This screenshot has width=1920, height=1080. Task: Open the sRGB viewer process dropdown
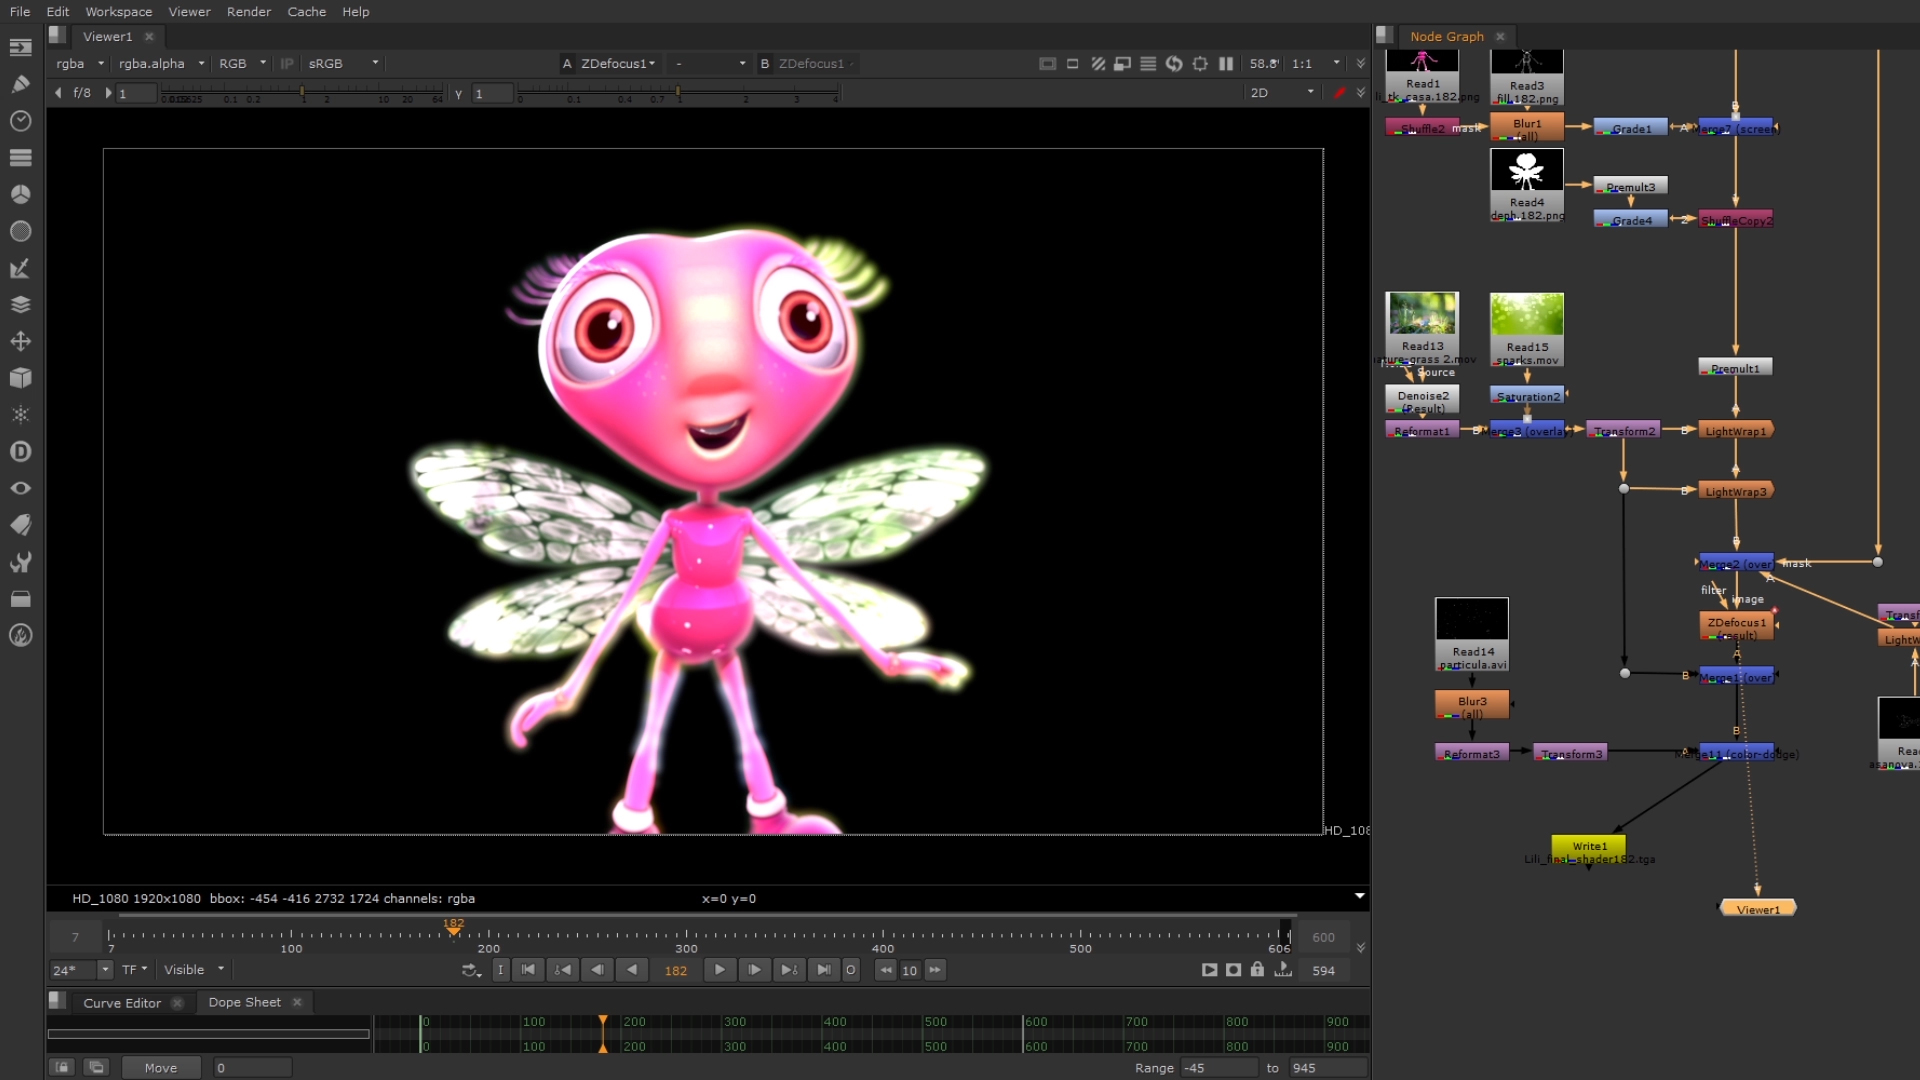[x=343, y=63]
